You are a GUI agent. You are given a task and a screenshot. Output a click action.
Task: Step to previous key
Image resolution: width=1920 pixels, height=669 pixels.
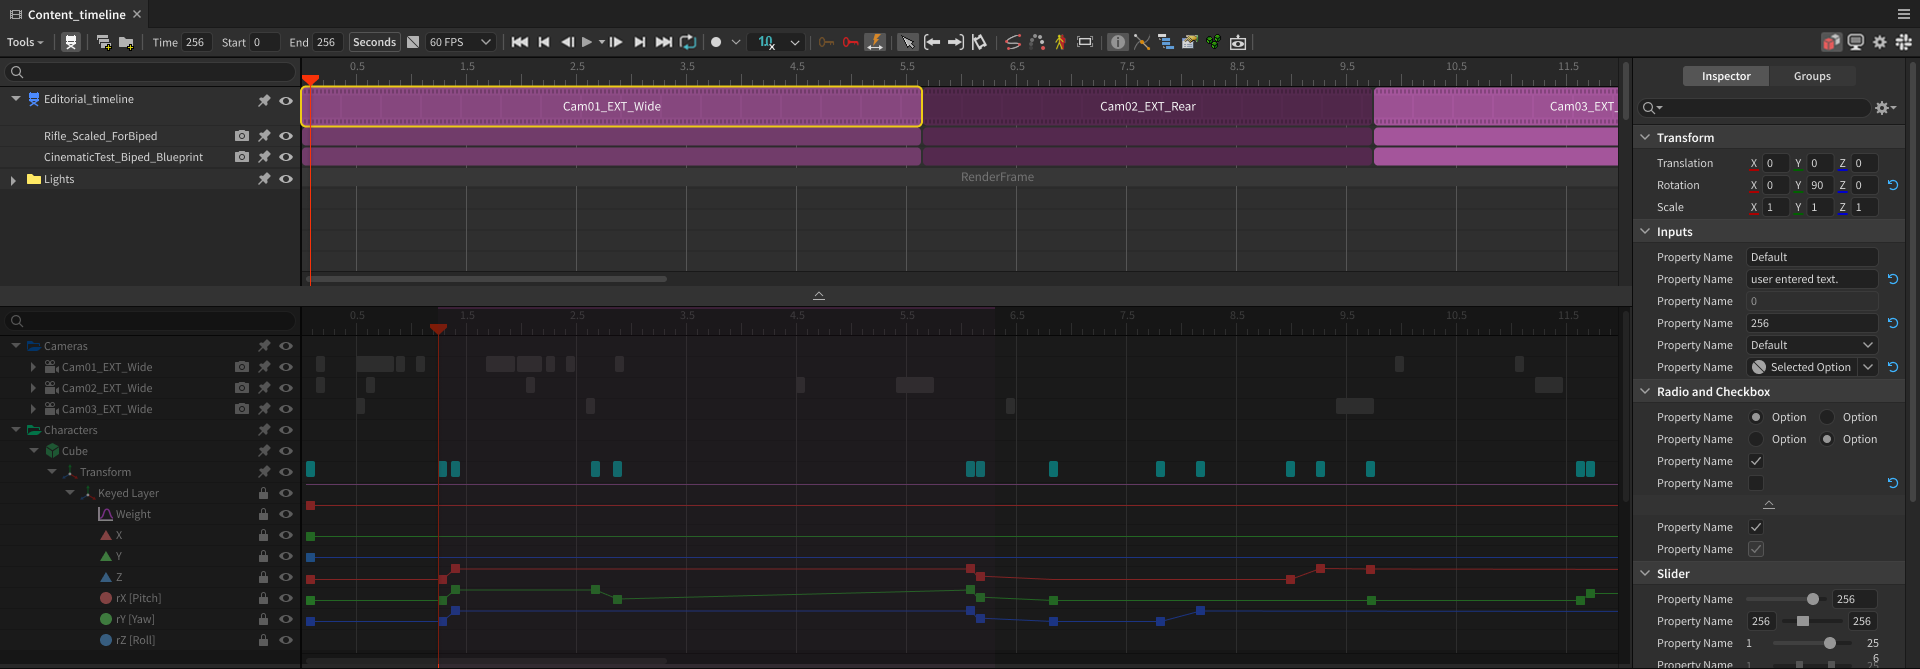pos(544,42)
